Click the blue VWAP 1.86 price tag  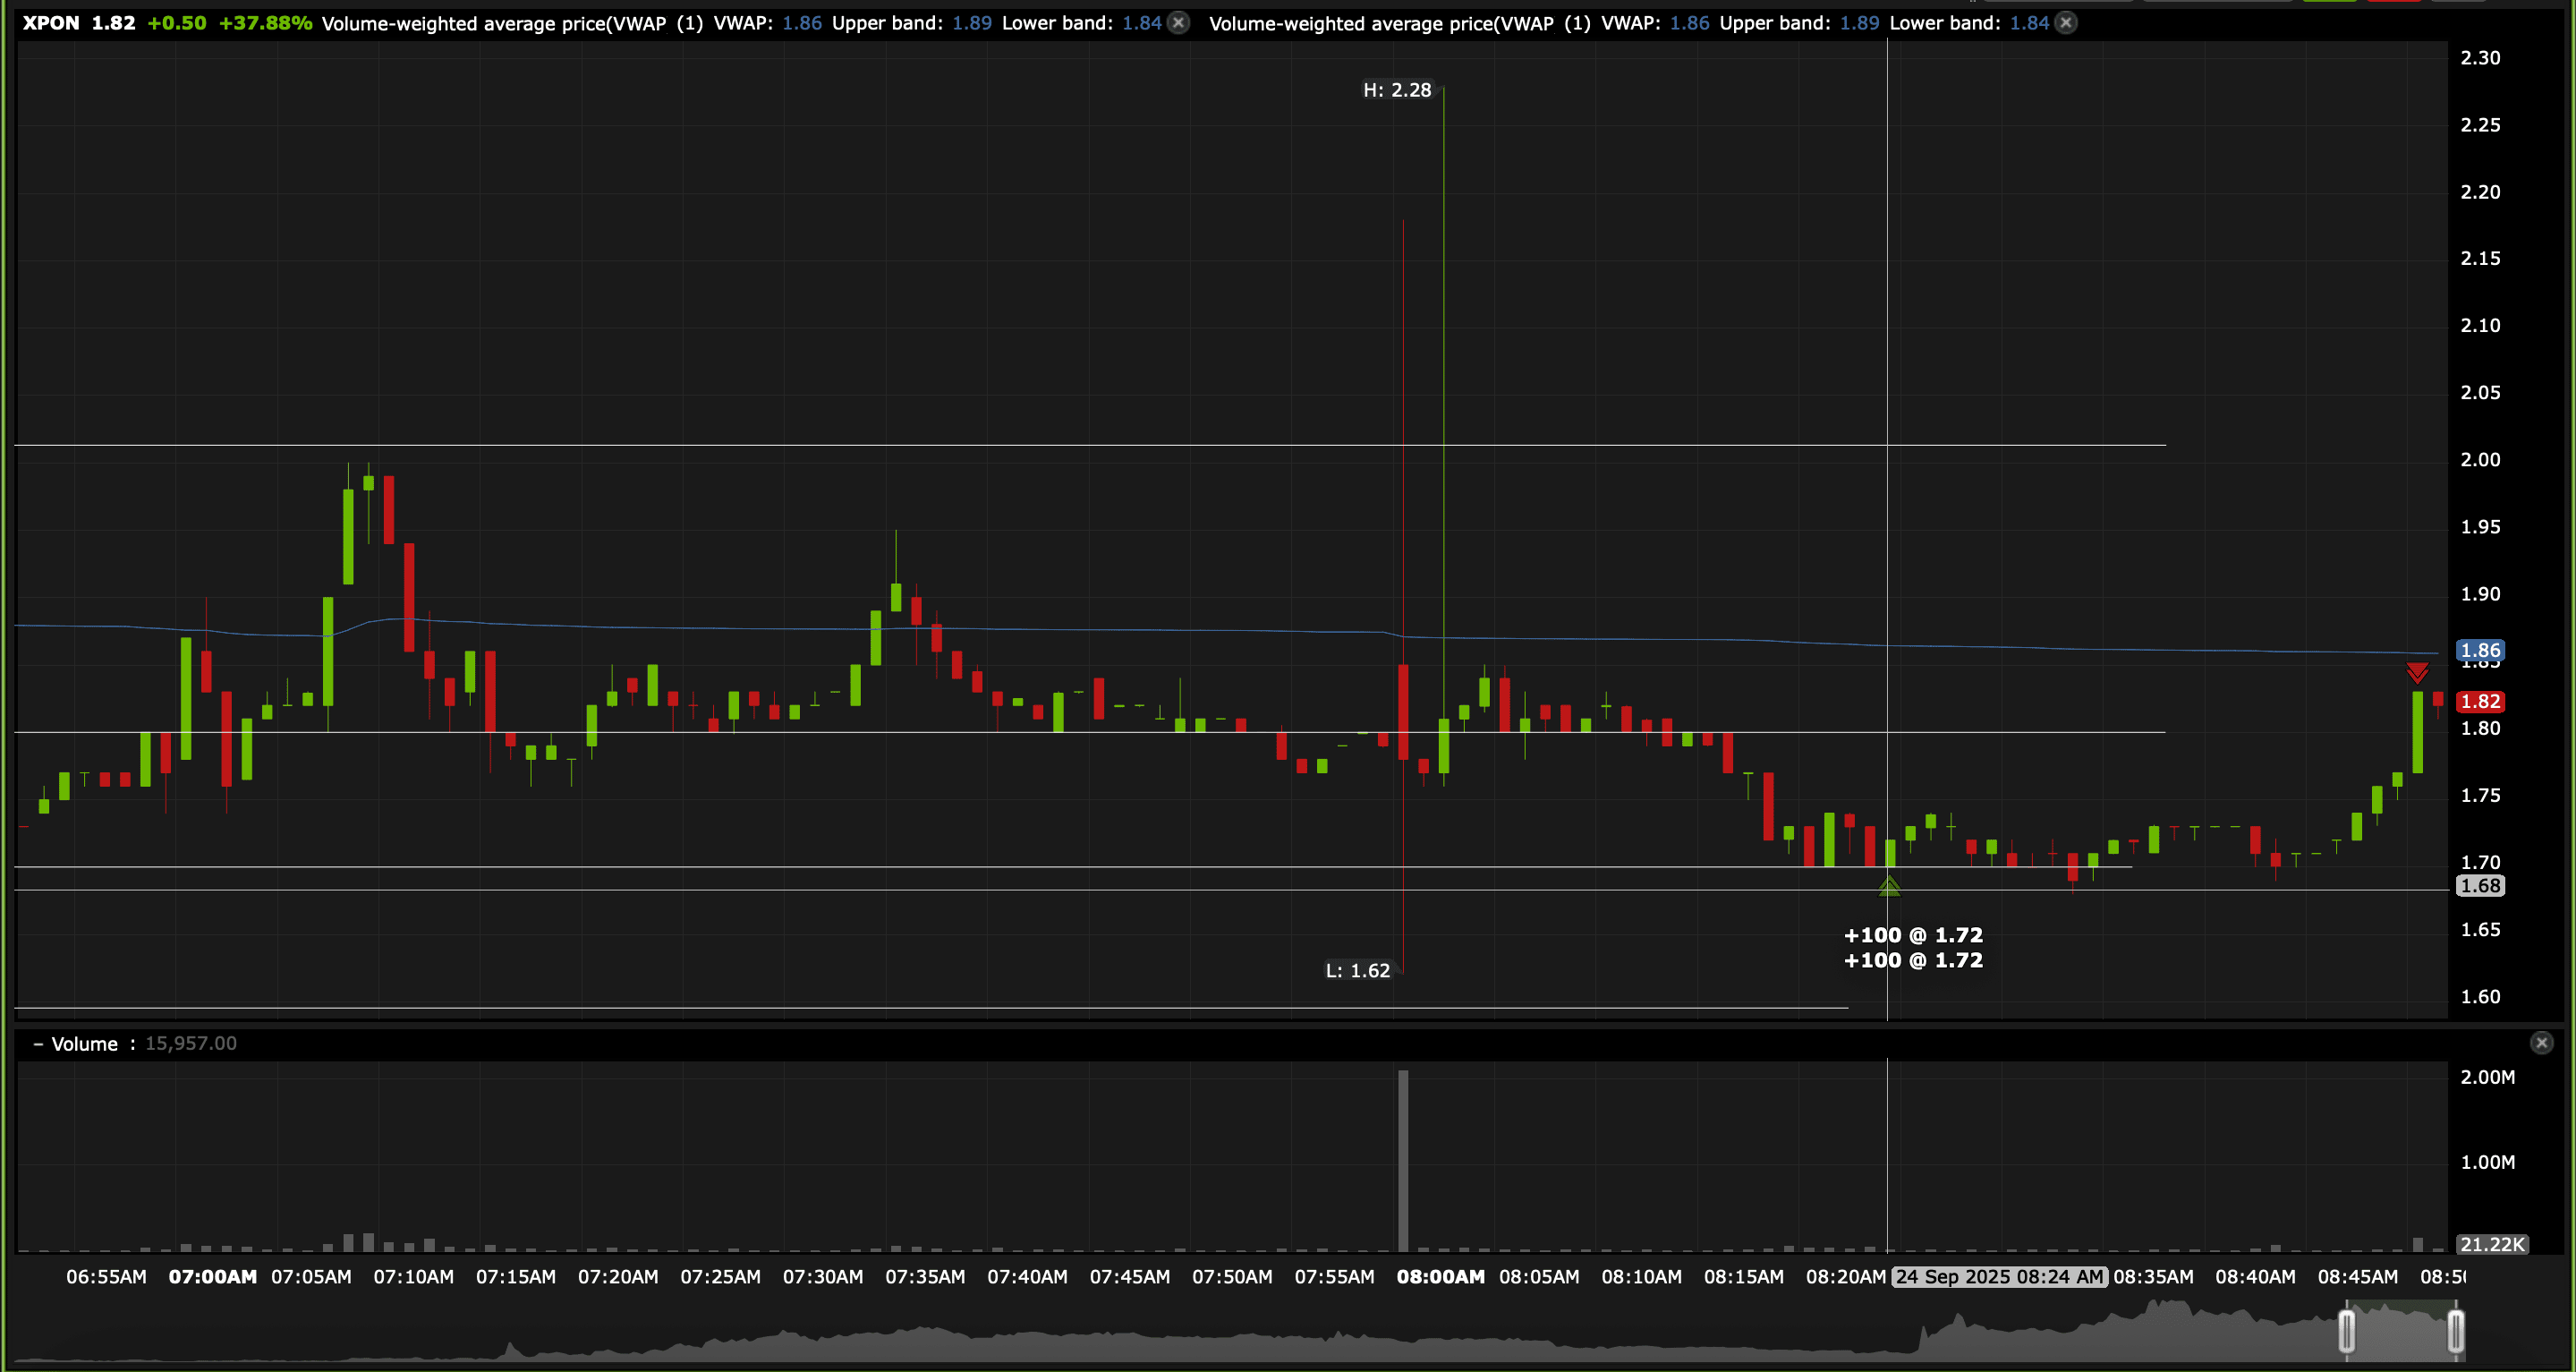2479,650
